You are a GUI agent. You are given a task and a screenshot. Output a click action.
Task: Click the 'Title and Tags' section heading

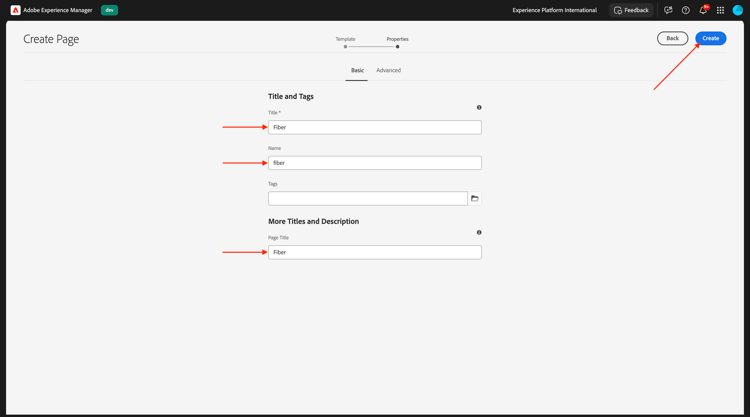291,96
